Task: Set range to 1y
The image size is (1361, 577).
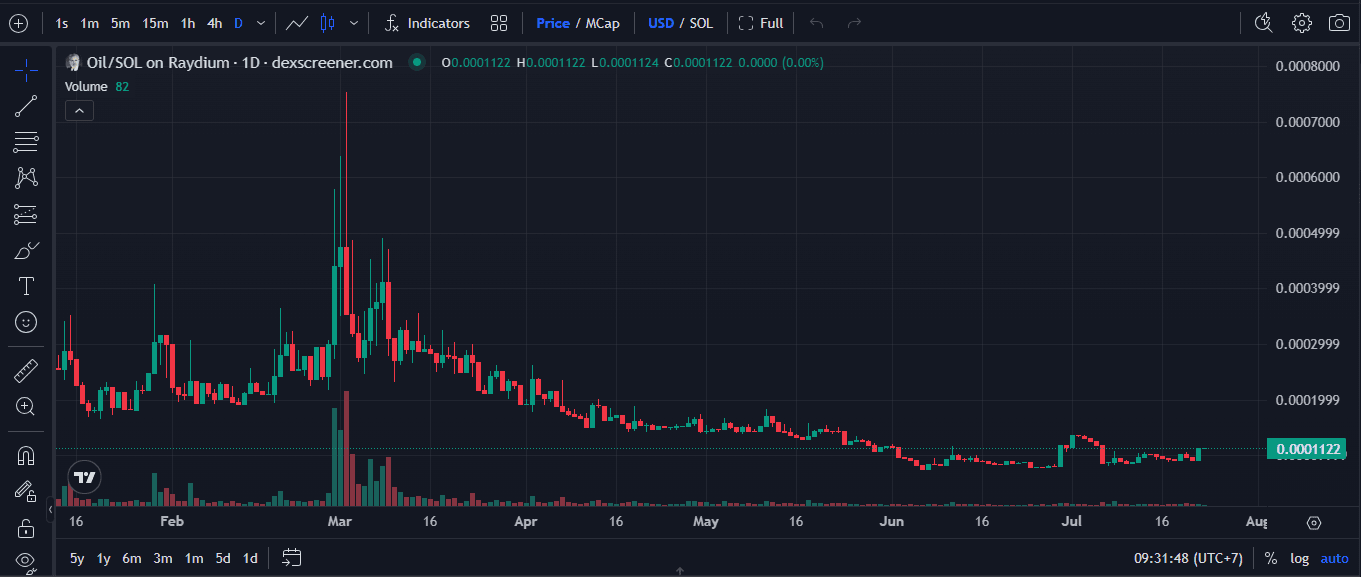Action: coord(104,558)
